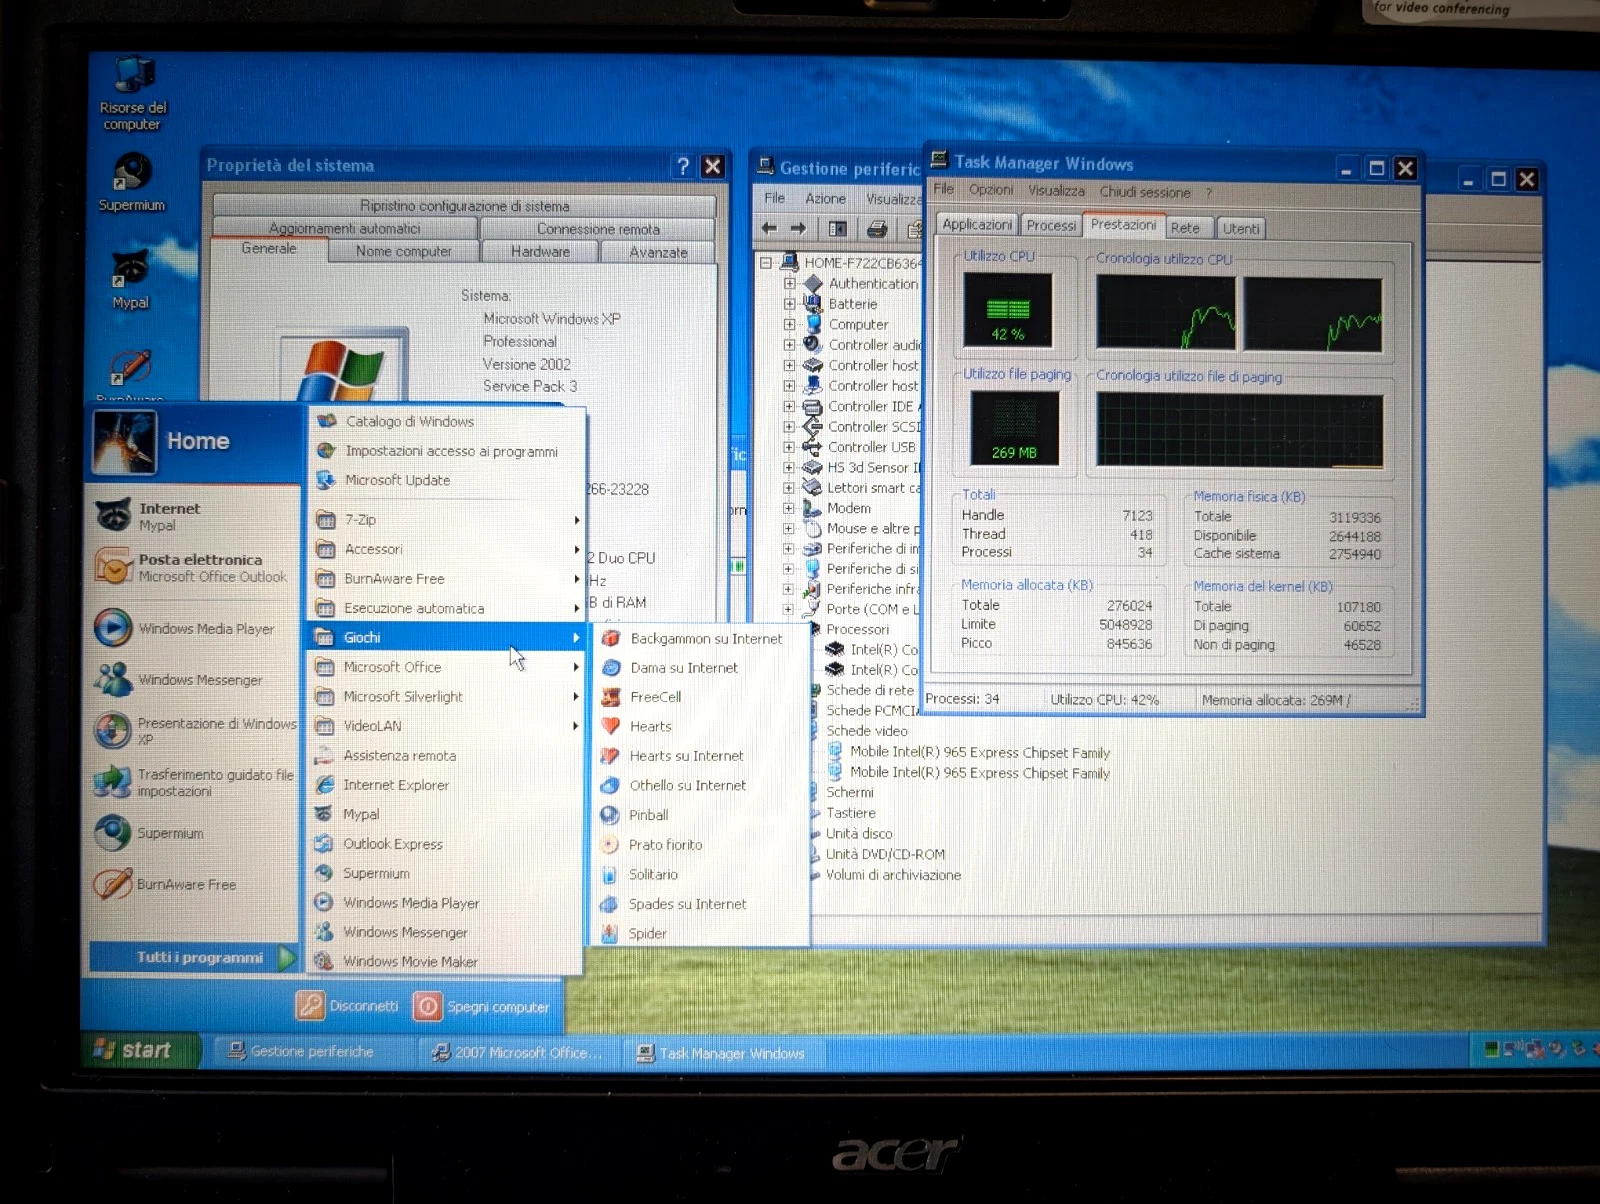Expand the Batterie device node
Image resolution: width=1600 pixels, height=1204 pixels.
click(x=789, y=304)
